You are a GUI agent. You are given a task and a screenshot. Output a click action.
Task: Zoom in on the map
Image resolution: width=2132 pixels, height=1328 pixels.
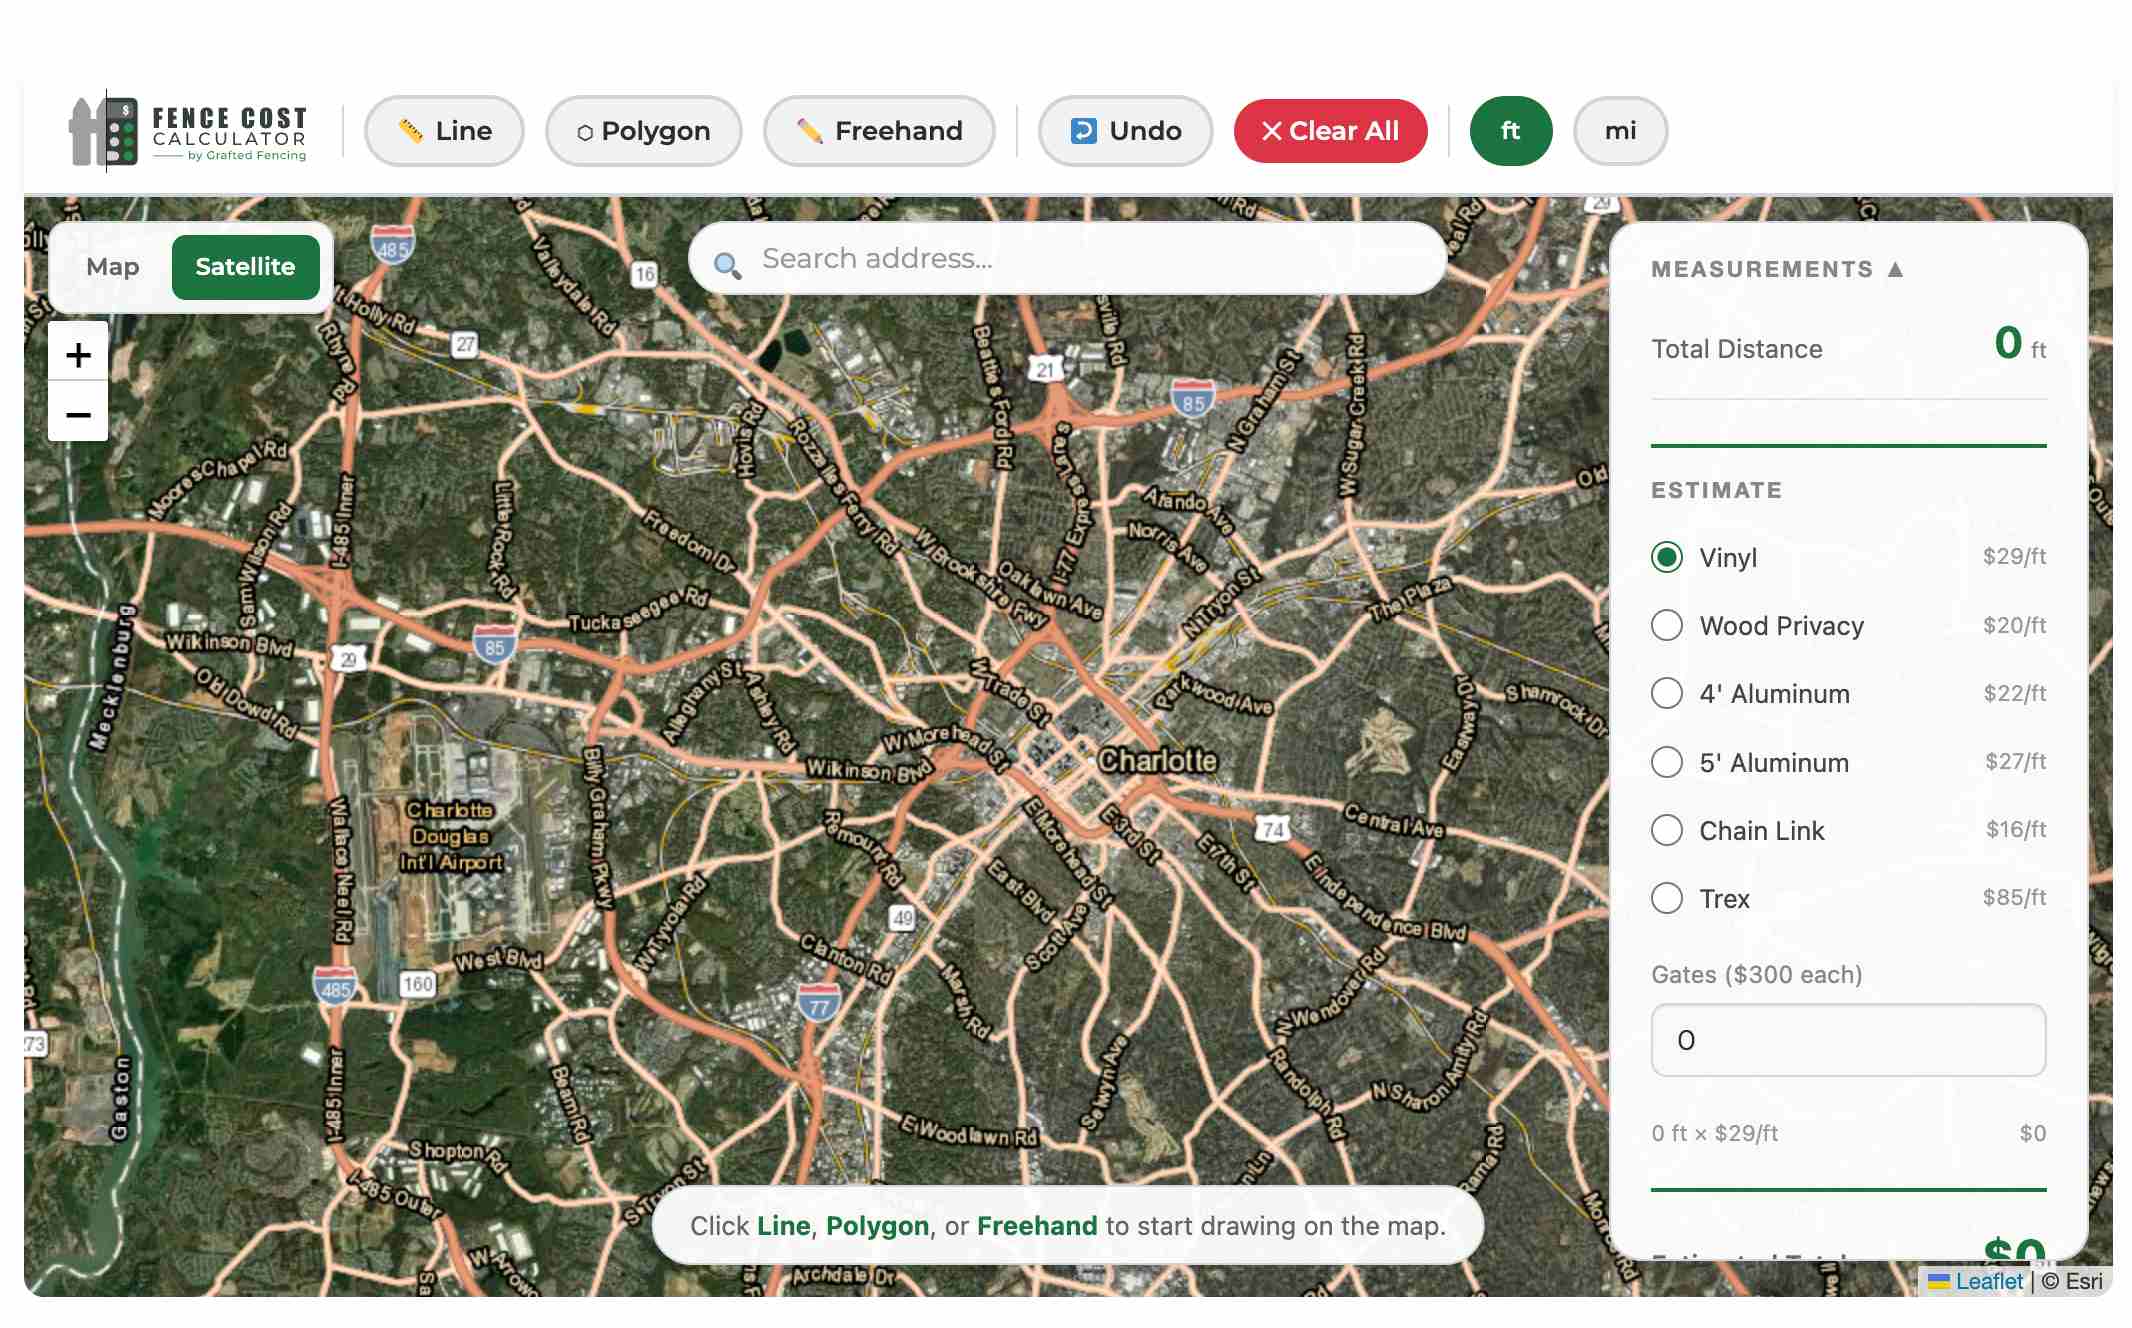[78, 354]
